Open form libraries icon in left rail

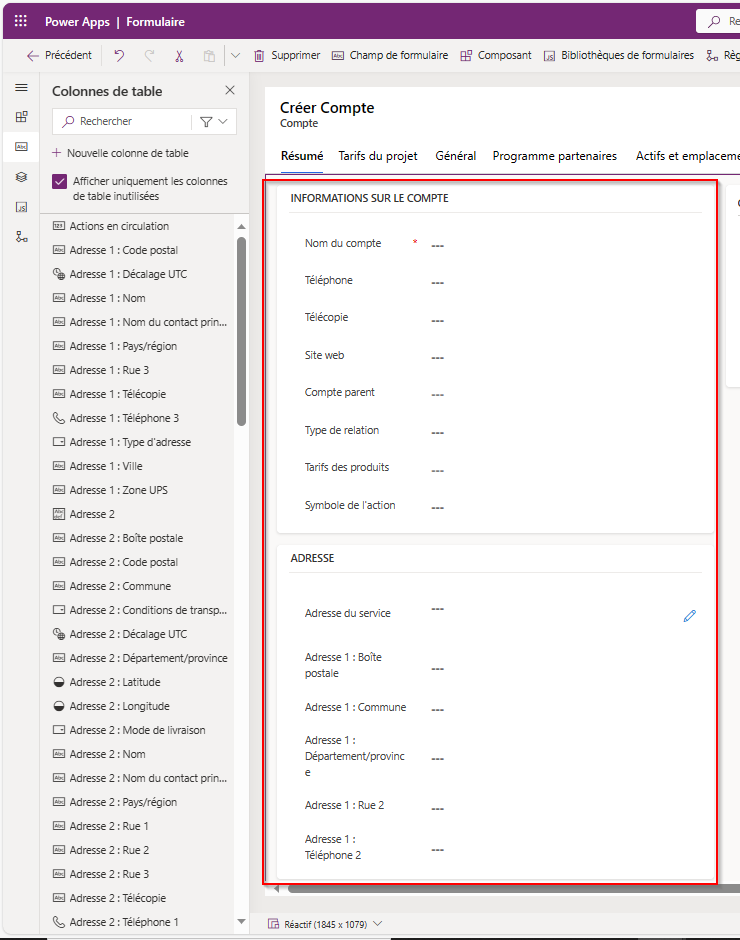point(21,207)
